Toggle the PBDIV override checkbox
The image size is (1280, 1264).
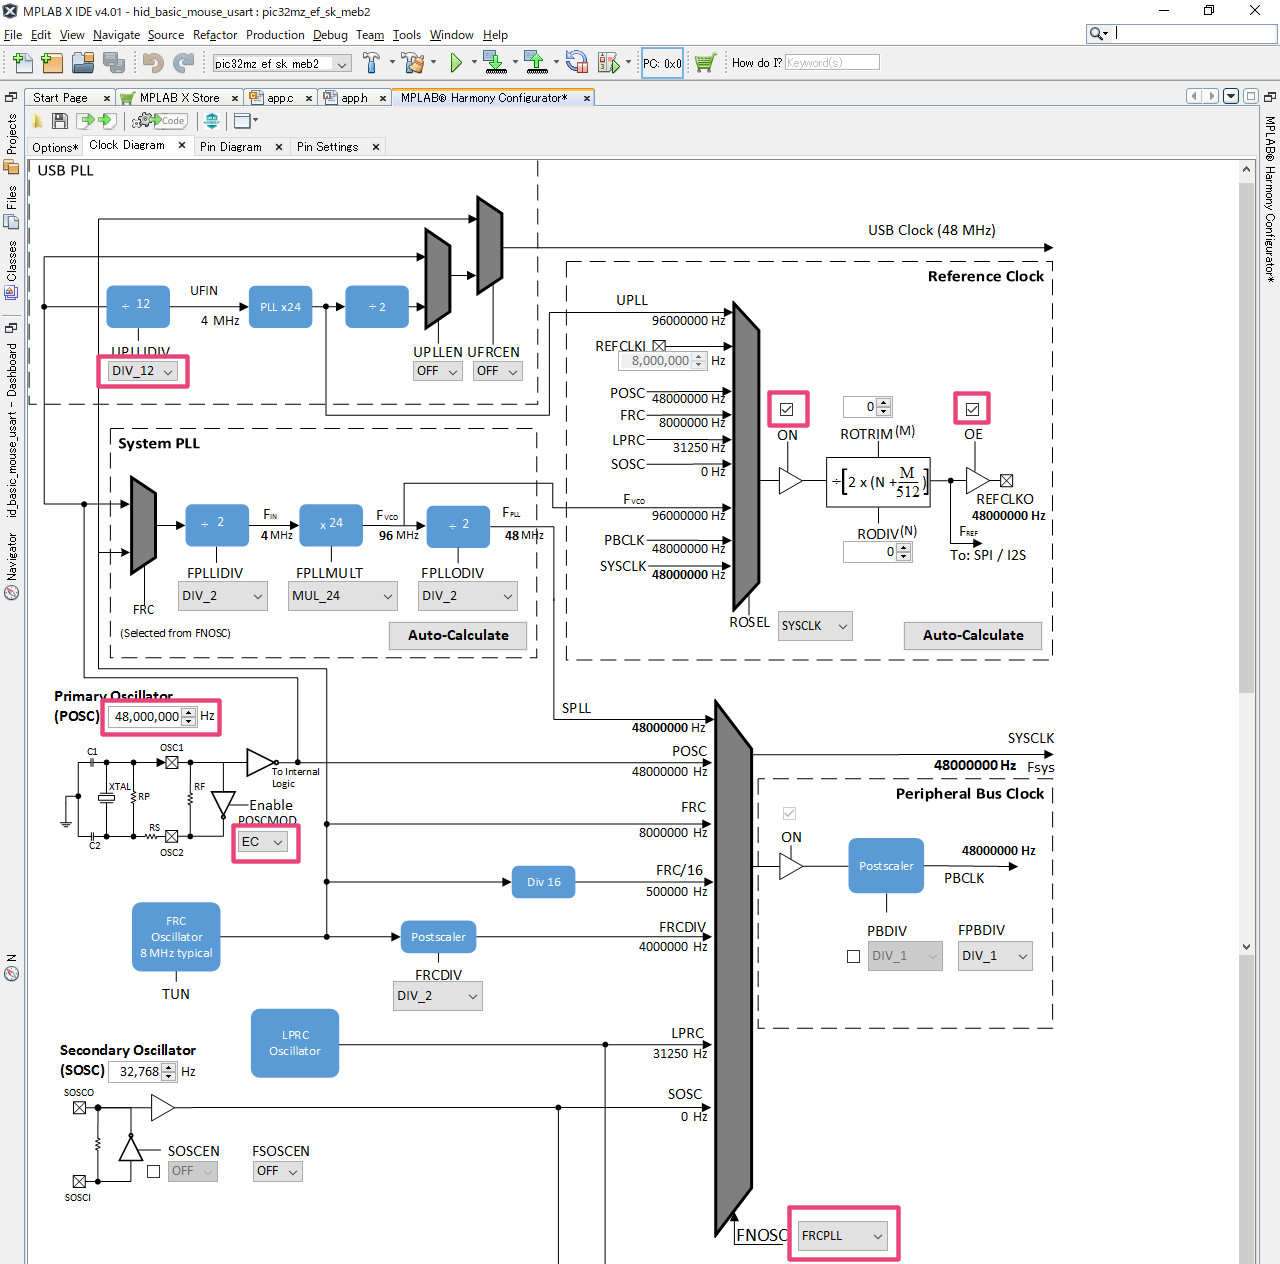click(x=853, y=956)
